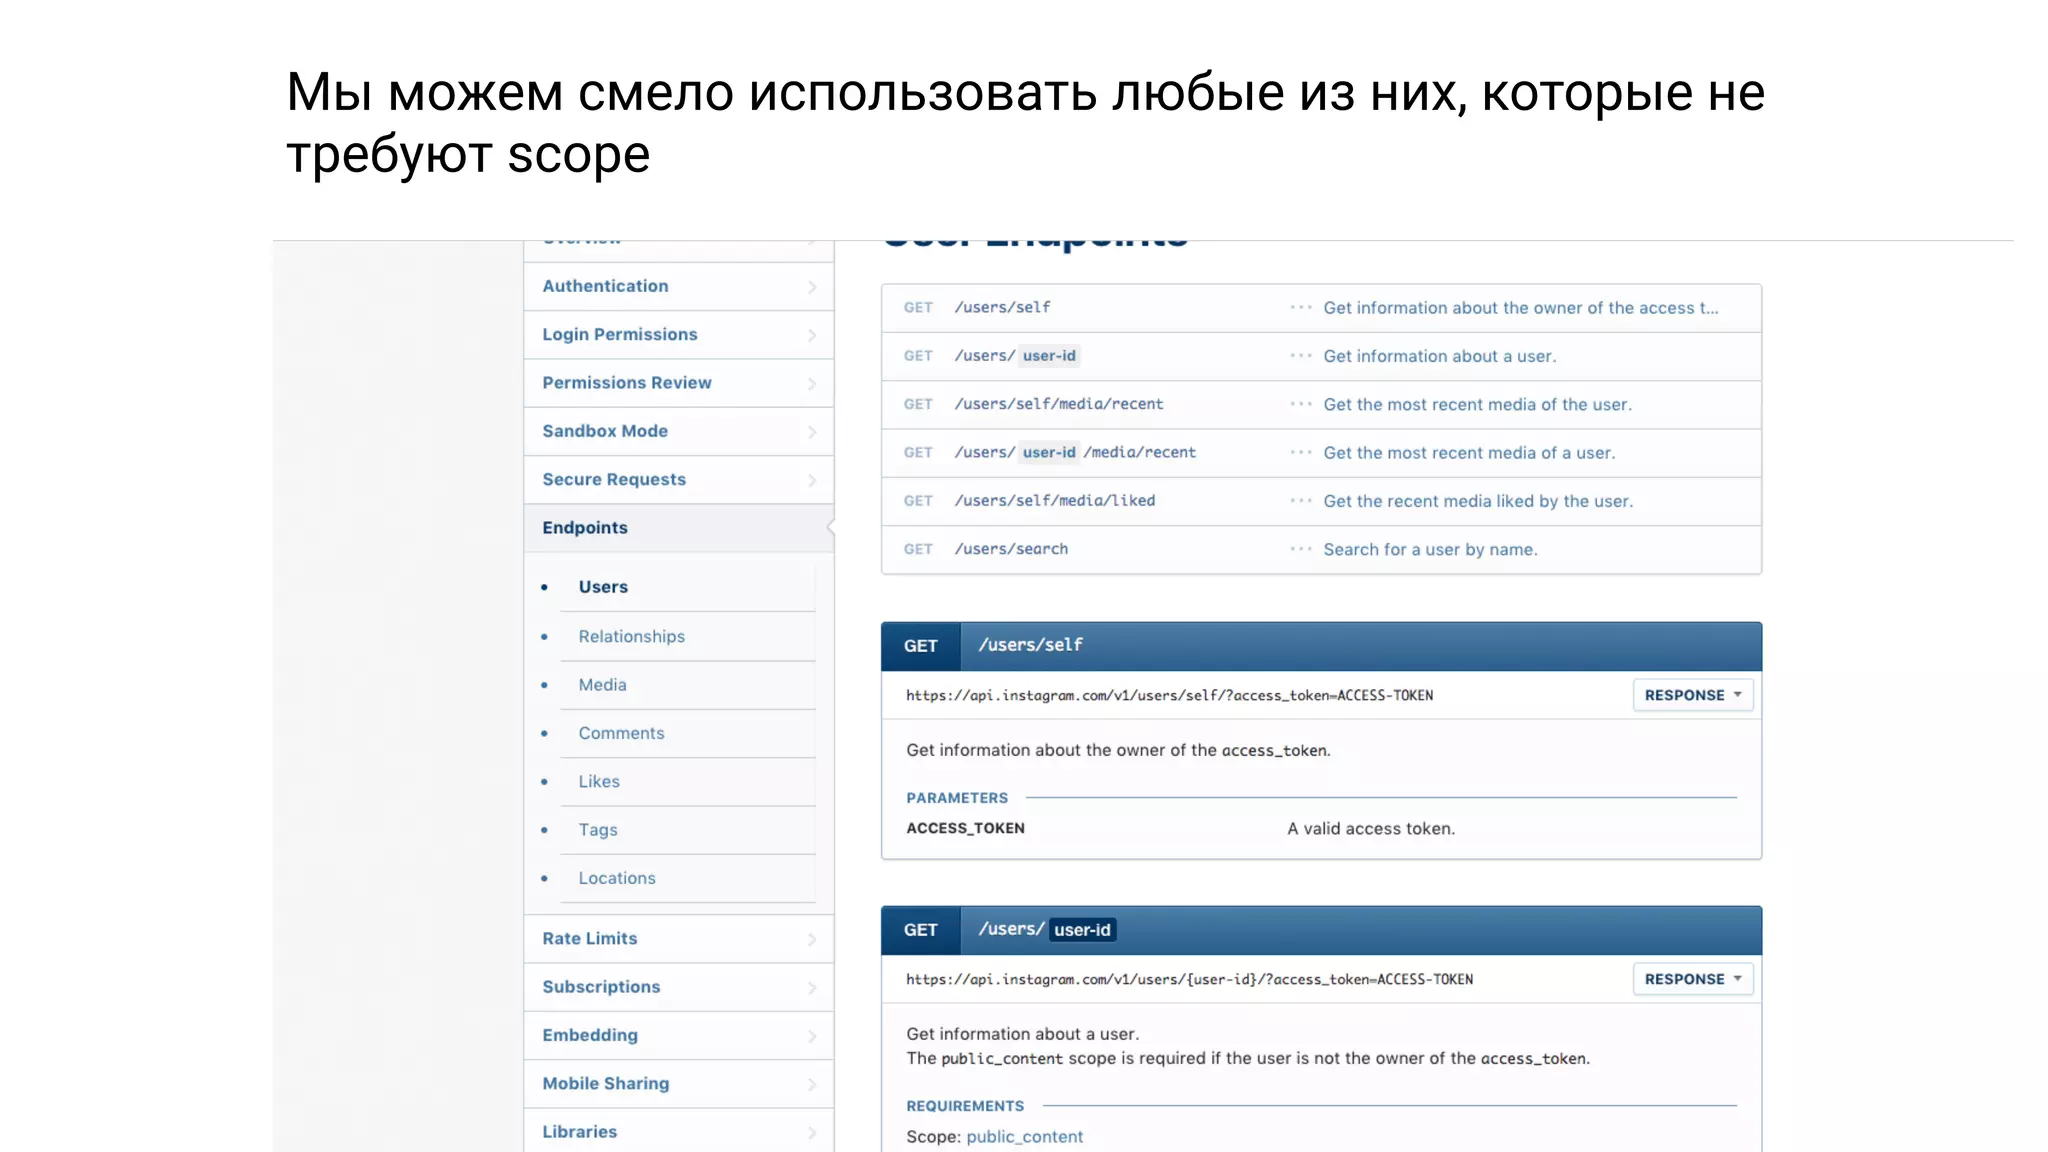
Task: Open the /users/user-id endpoint row
Action: click(1321, 356)
